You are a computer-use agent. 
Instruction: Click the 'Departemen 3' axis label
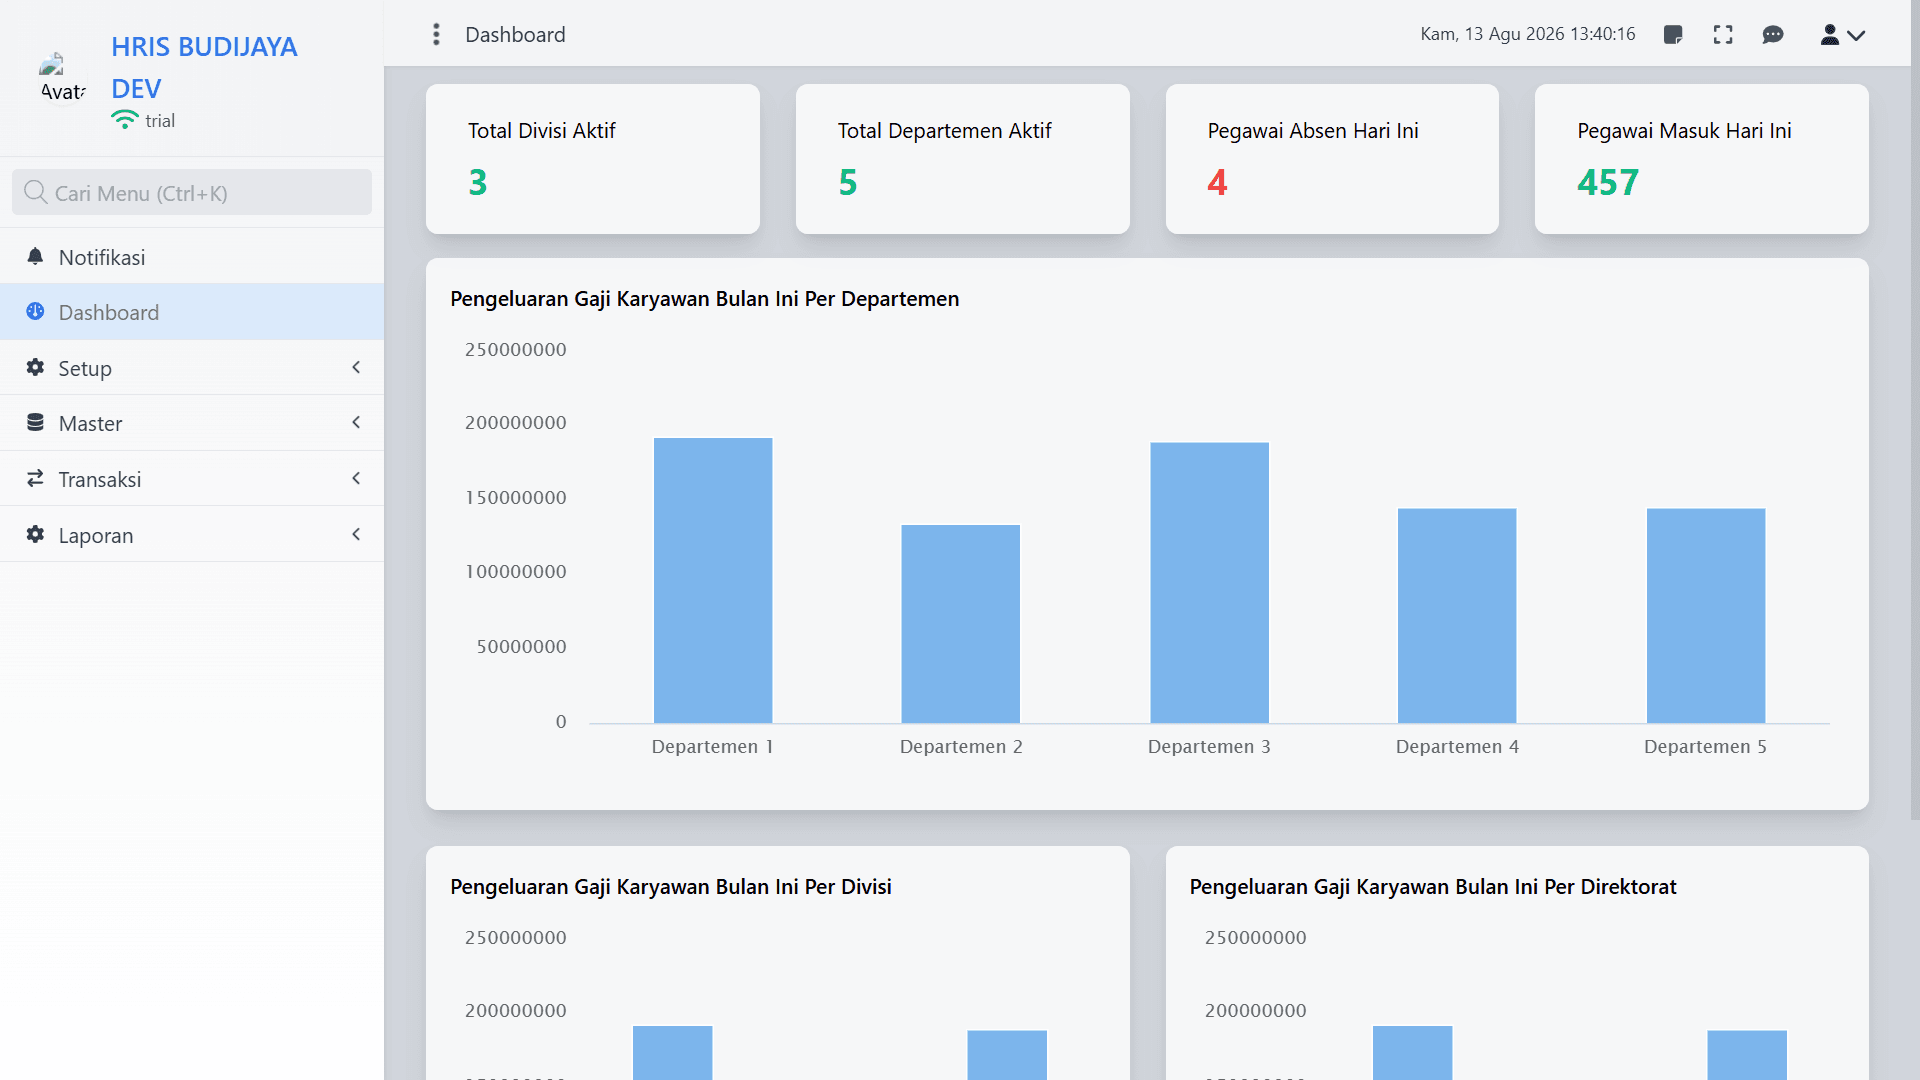click(1209, 747)
